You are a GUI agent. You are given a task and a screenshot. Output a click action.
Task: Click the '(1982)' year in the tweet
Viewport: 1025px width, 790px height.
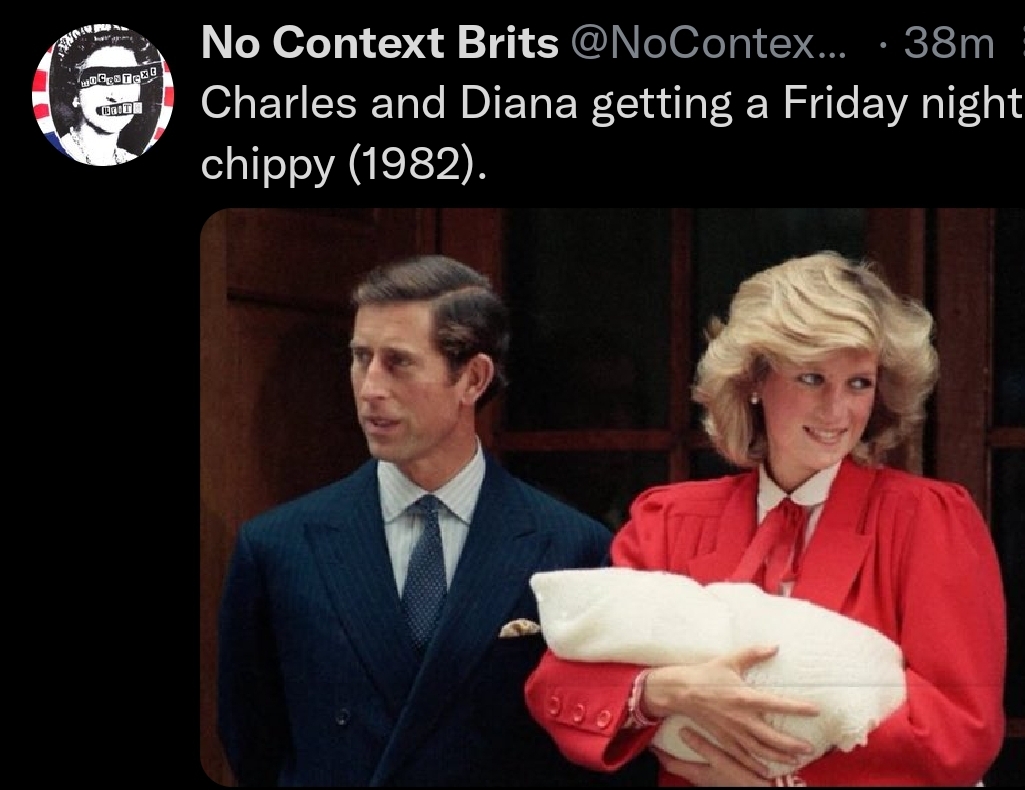(x=413, y=163)
